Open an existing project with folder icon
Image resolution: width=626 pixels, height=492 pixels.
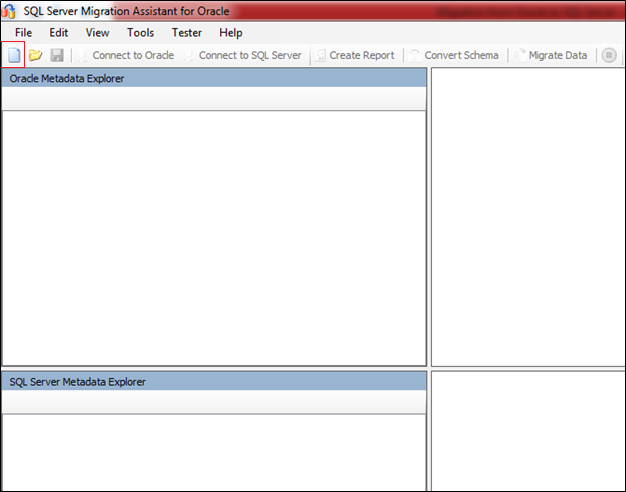tap(36, 55)
